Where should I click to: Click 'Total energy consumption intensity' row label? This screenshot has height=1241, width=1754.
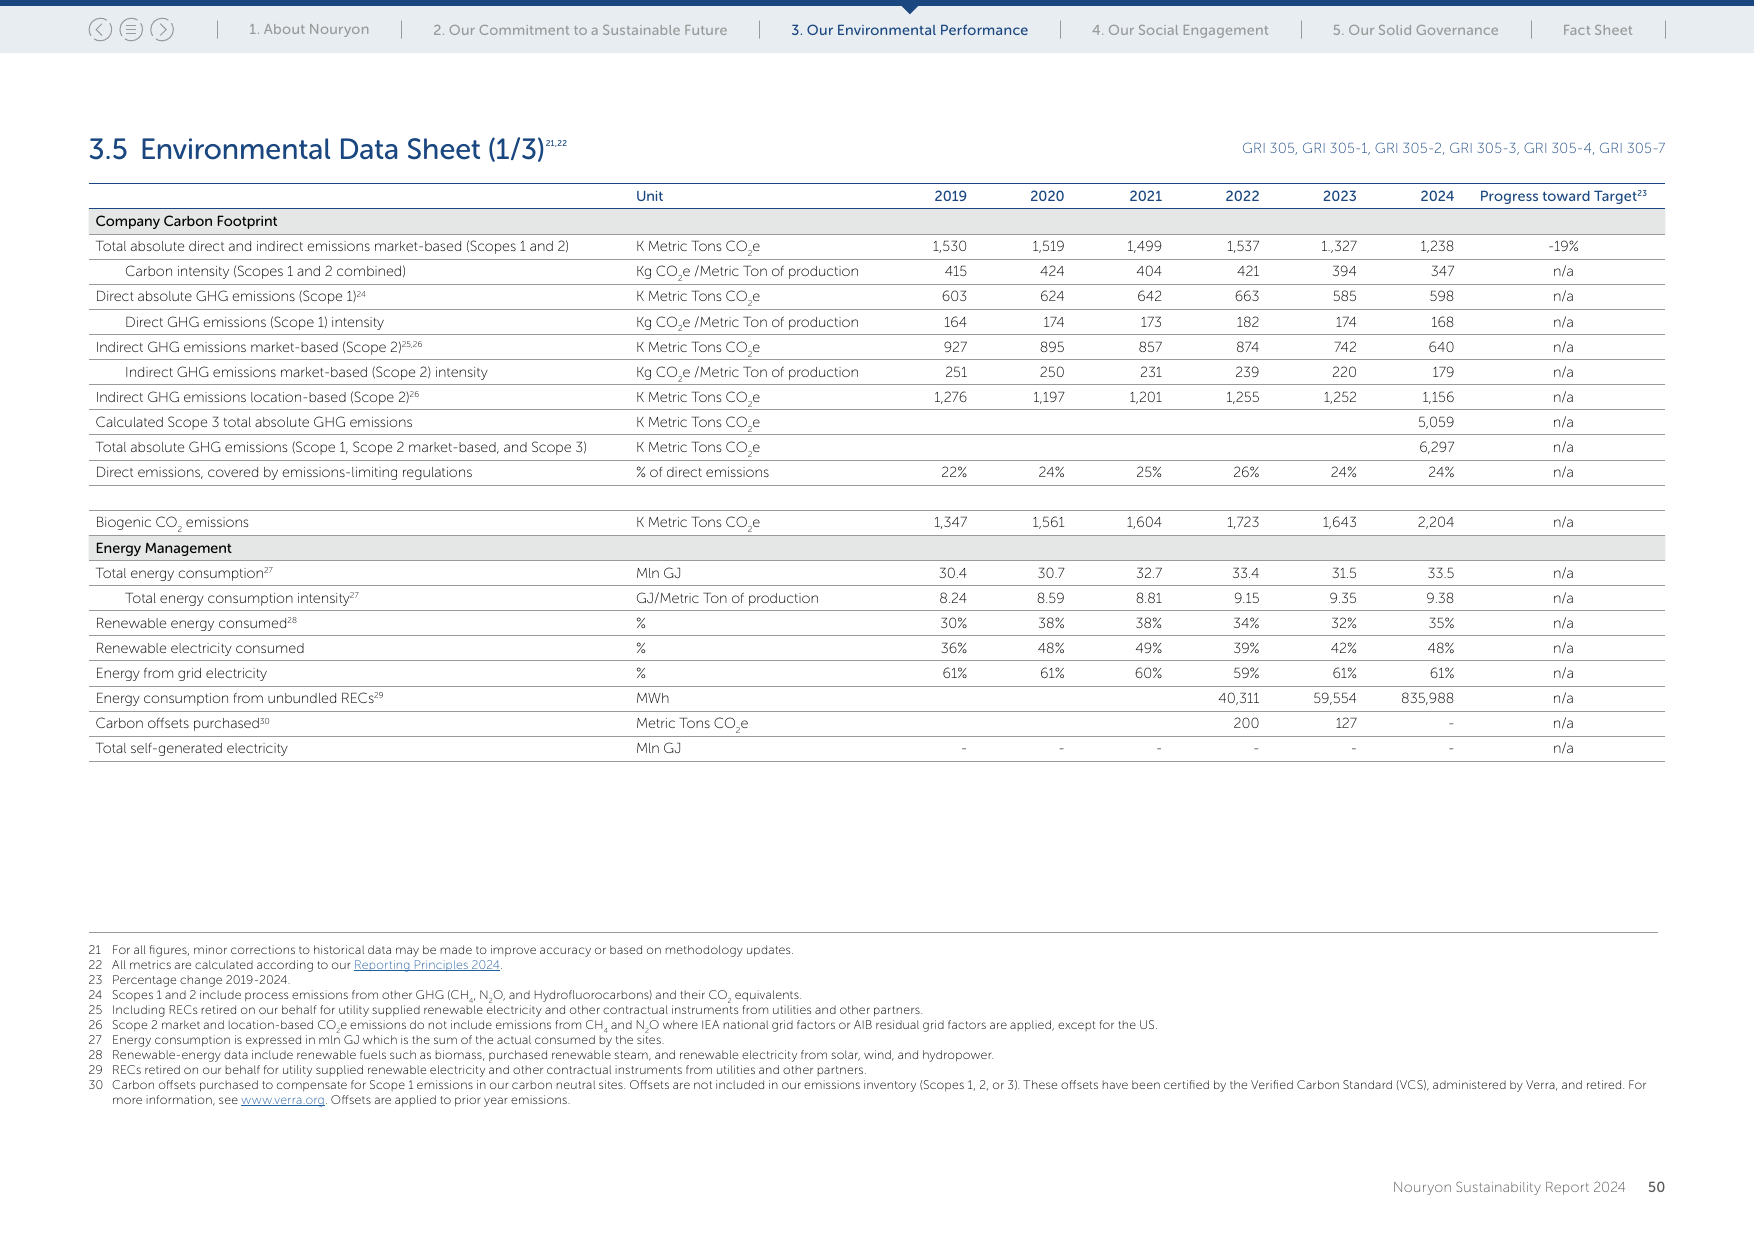[241, 598]
